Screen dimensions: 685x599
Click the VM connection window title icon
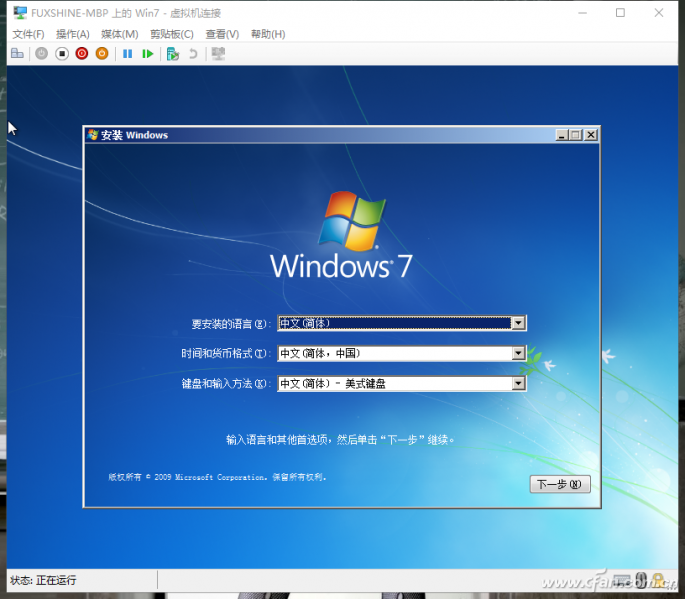pyautogui.click(x=20, y=13)
